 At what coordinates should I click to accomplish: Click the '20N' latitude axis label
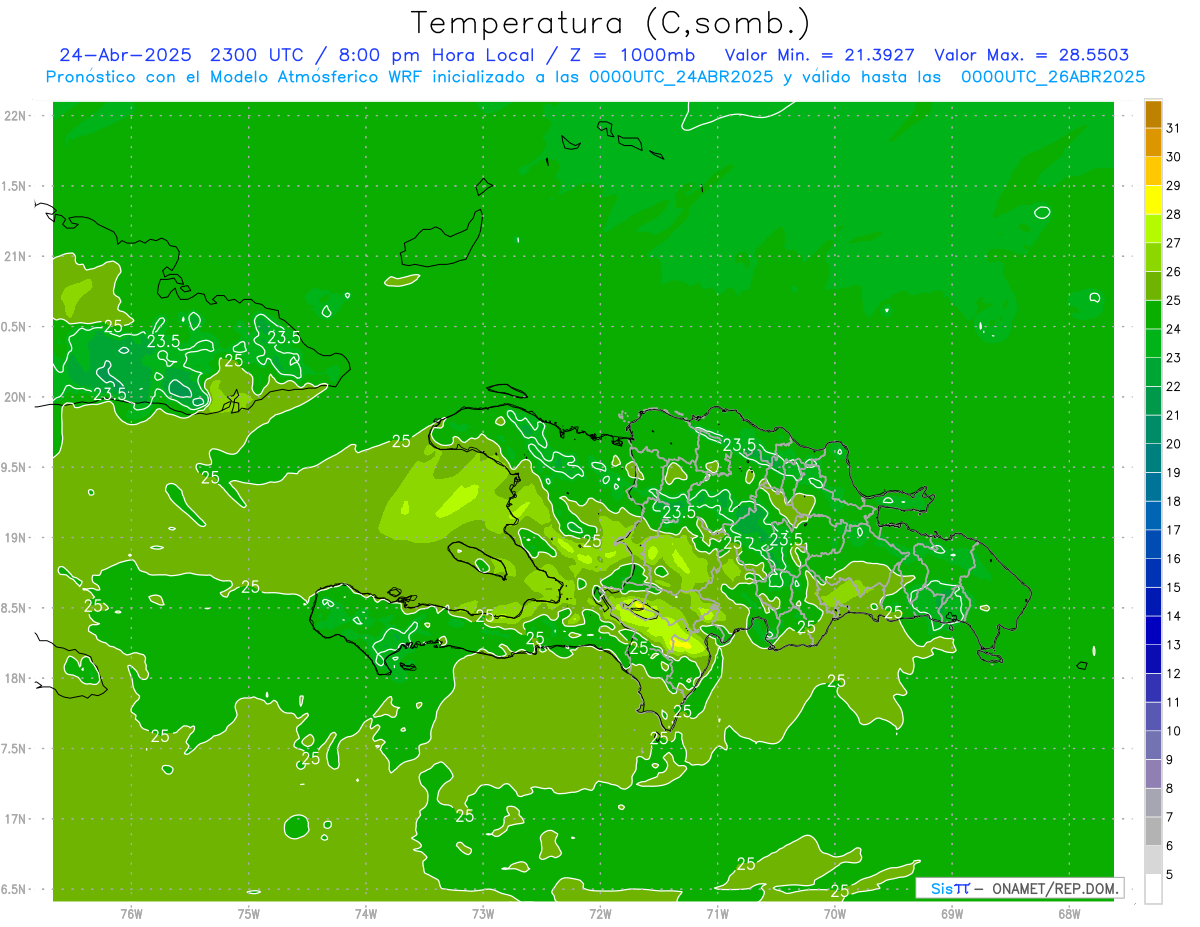17,397
